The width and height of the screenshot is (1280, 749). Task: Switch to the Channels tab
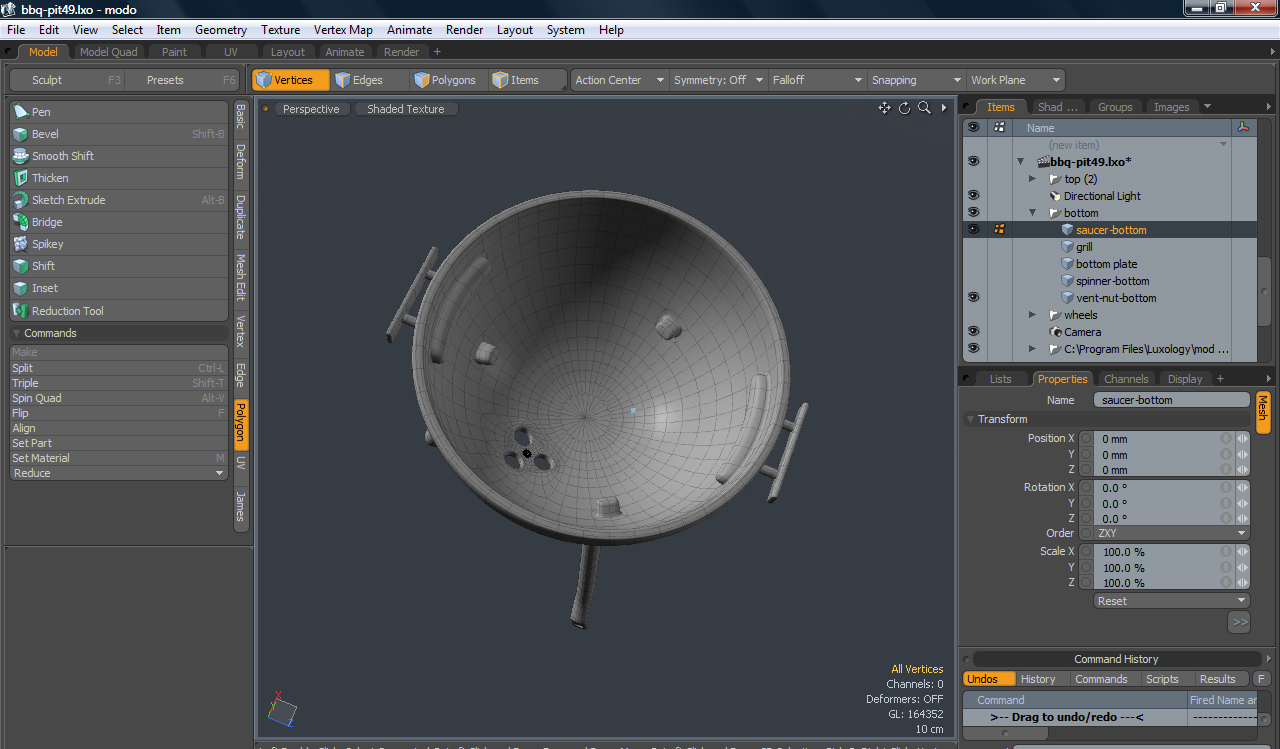tap(1126, 379)
